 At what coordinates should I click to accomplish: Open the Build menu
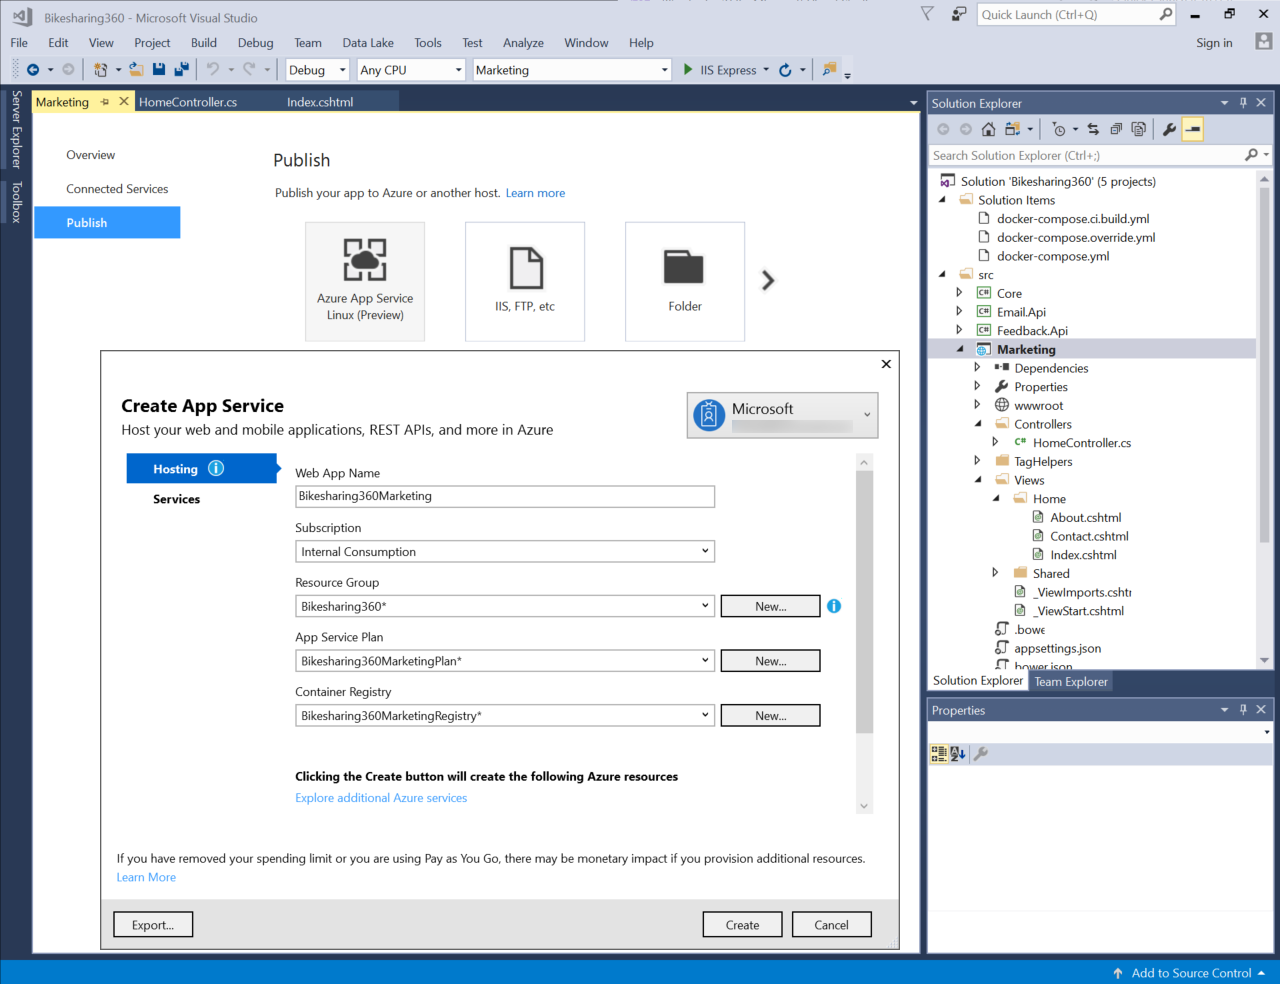[203, 42]
